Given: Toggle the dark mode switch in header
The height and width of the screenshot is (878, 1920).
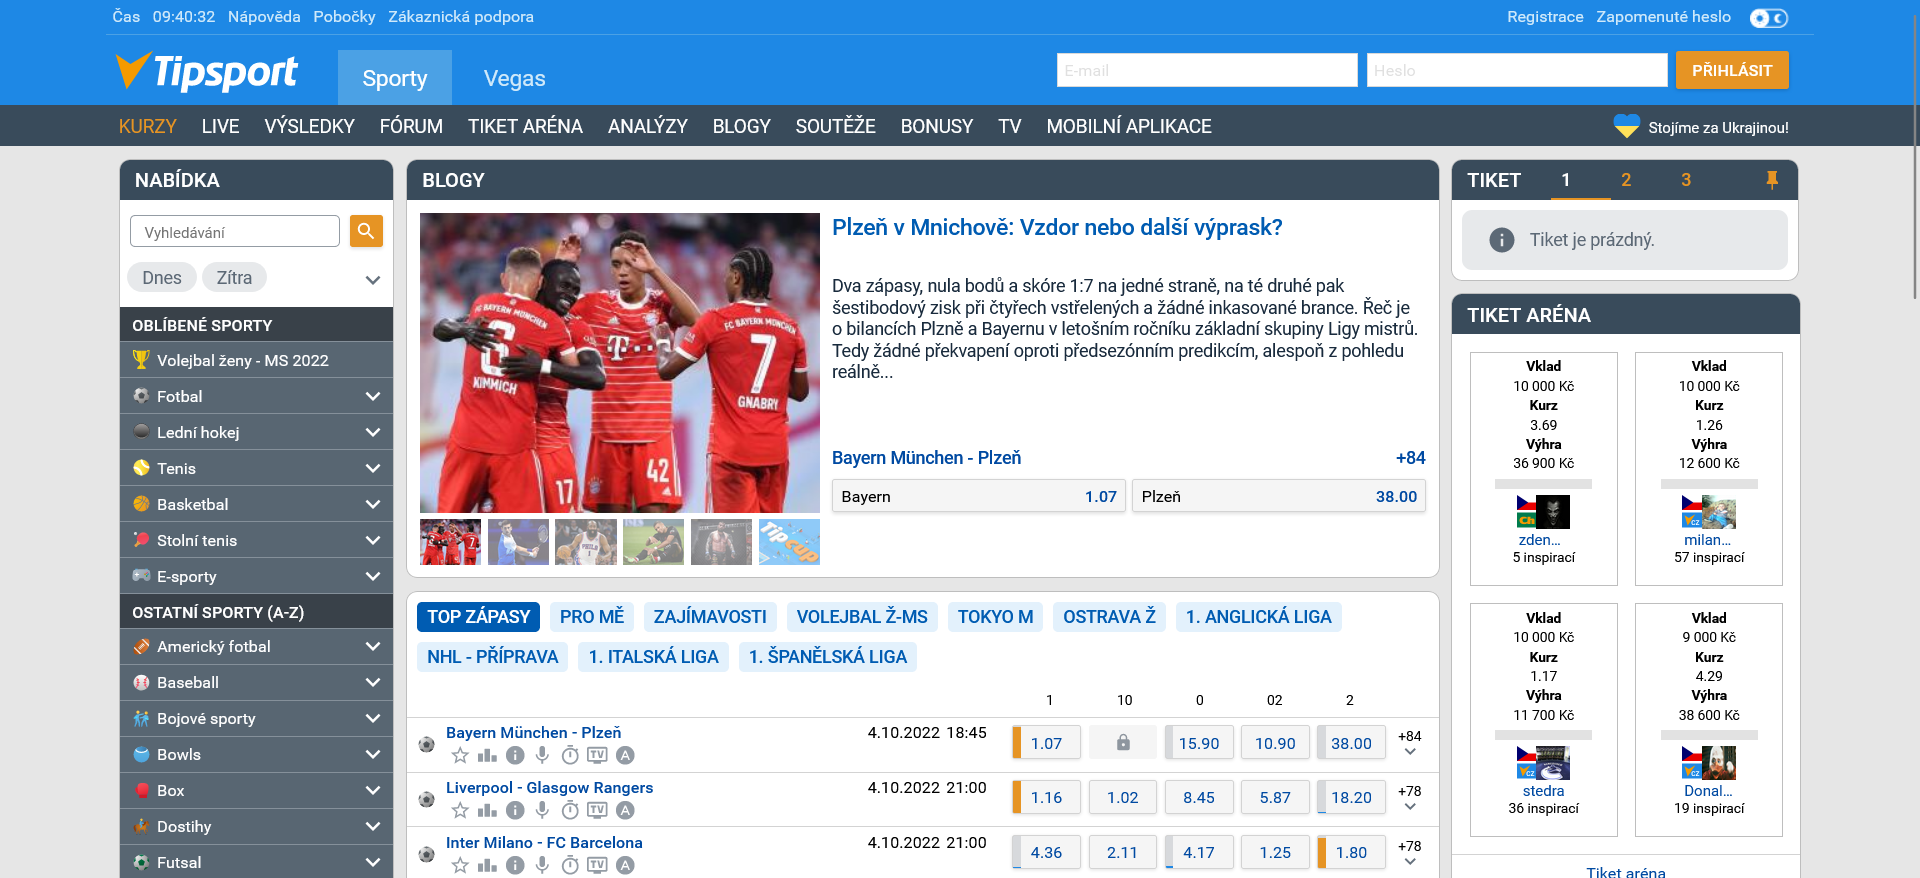Looking at the screenshot, I should [1768, 18].
